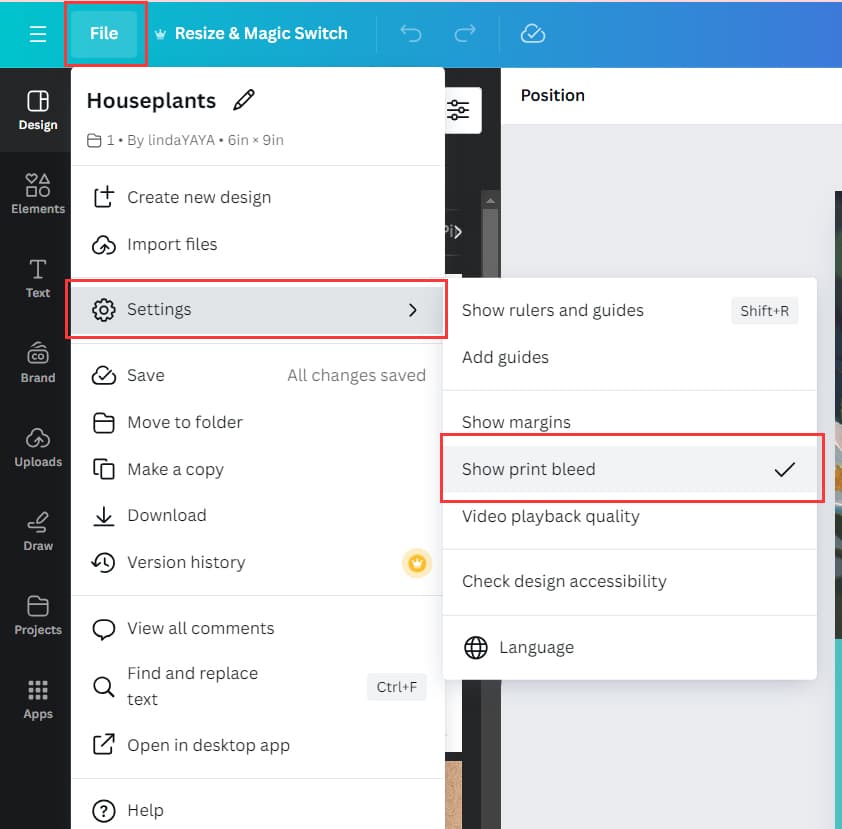Image resolution: width=842 pixels, height=829 pixels.
Task: Click the Help question mark icon
Action: [x=104, y=811]
